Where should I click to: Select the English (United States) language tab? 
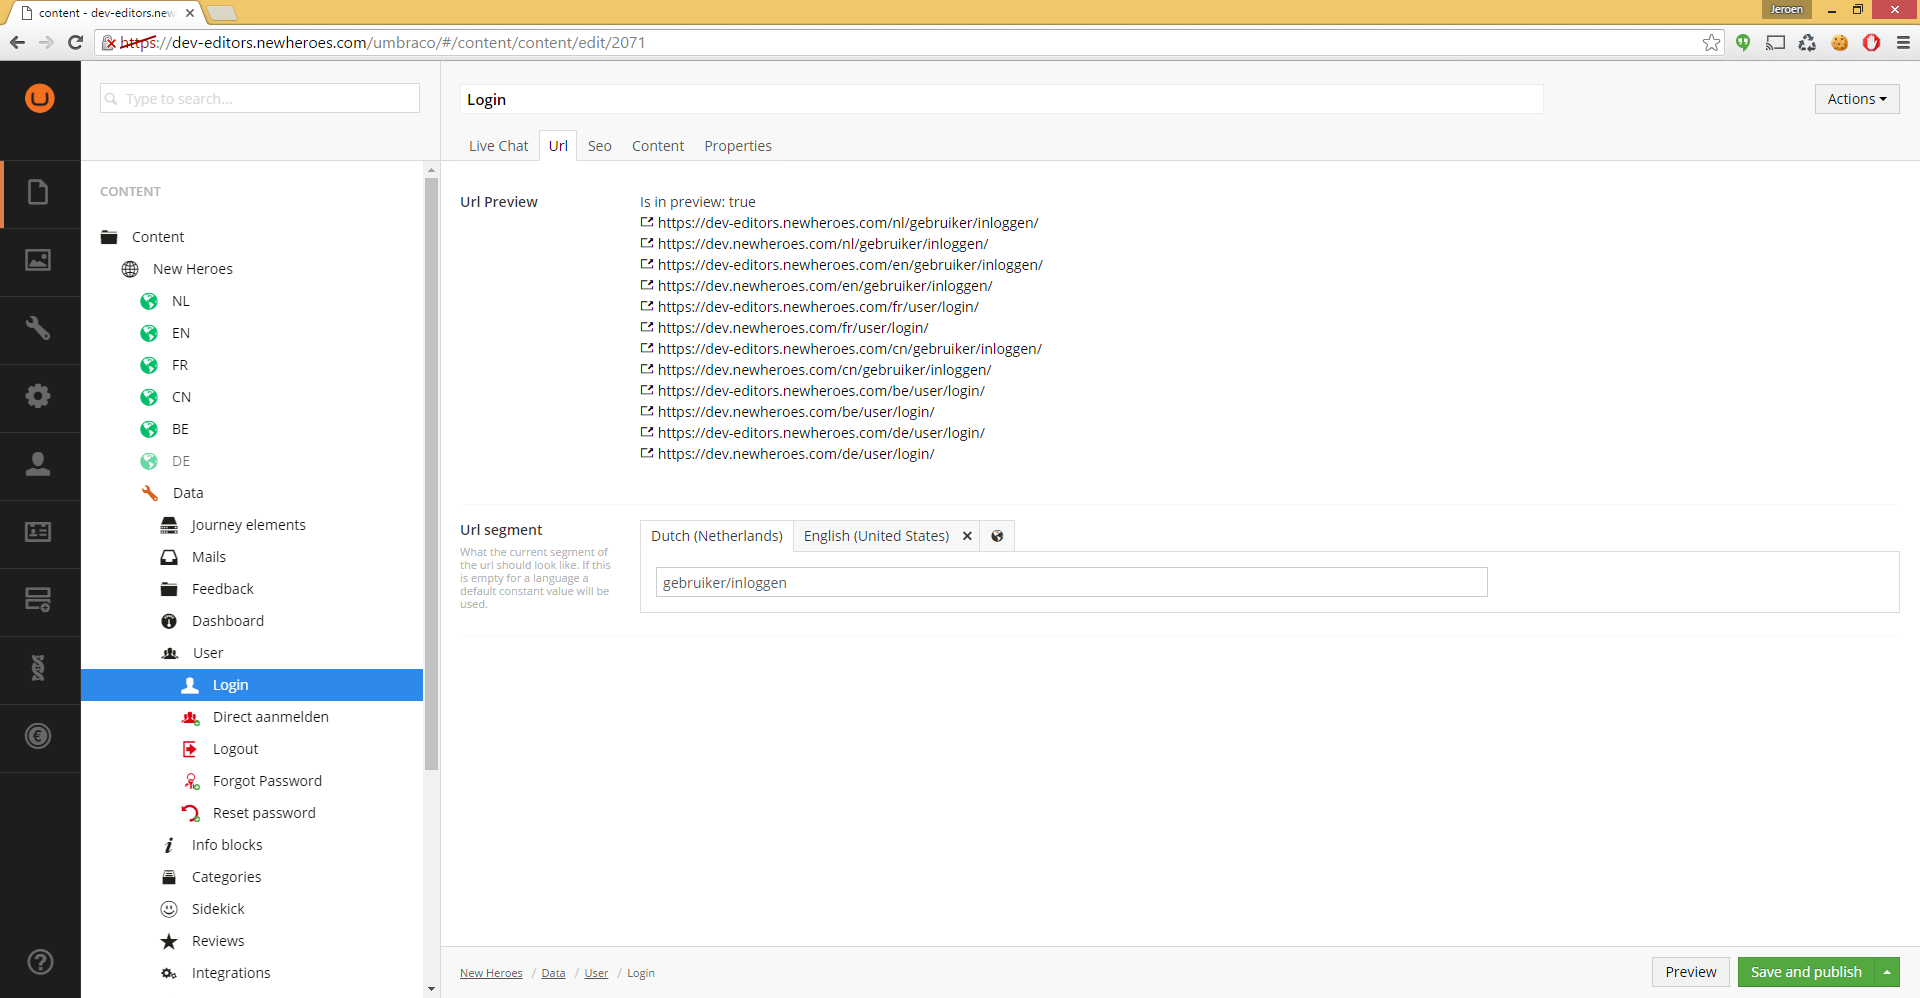tap(876, 536)
